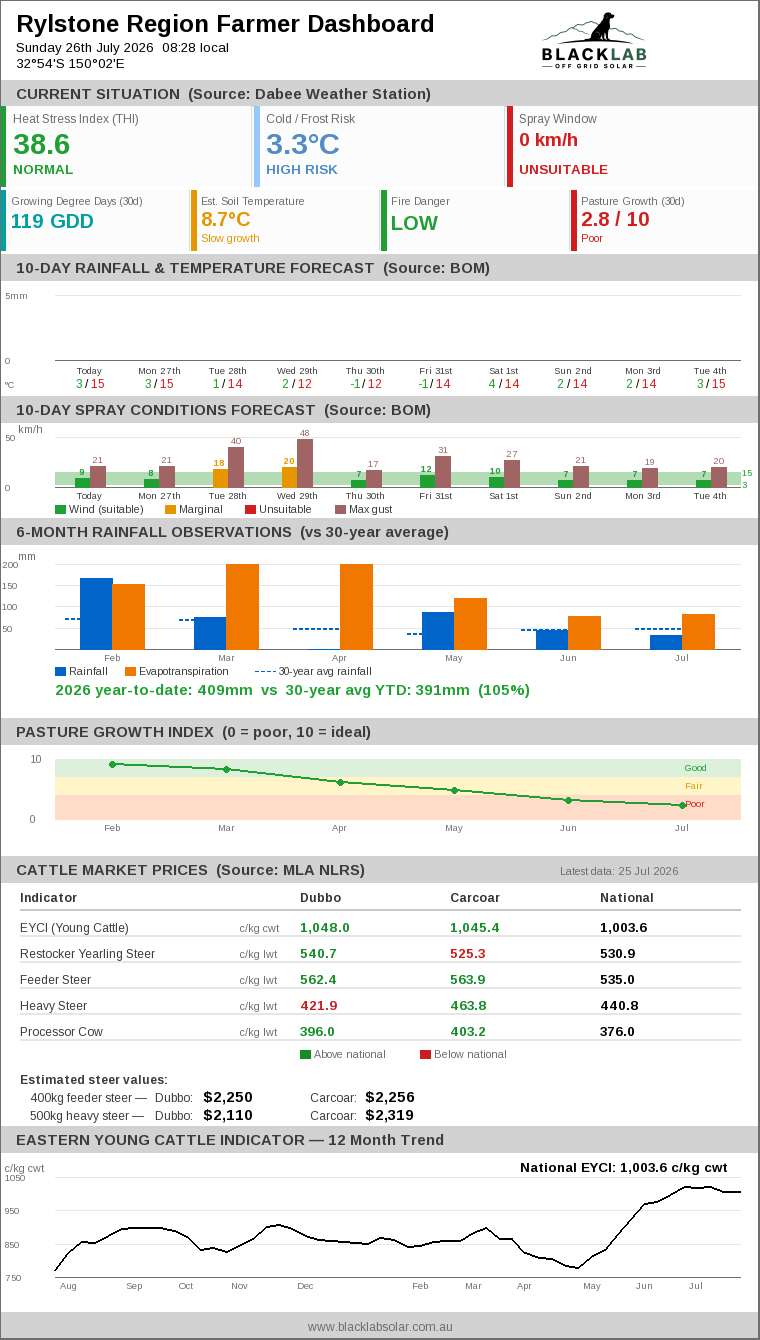
Task: Click the Dubbo feeder steer value $2,250
Action: click(228, 1097)
